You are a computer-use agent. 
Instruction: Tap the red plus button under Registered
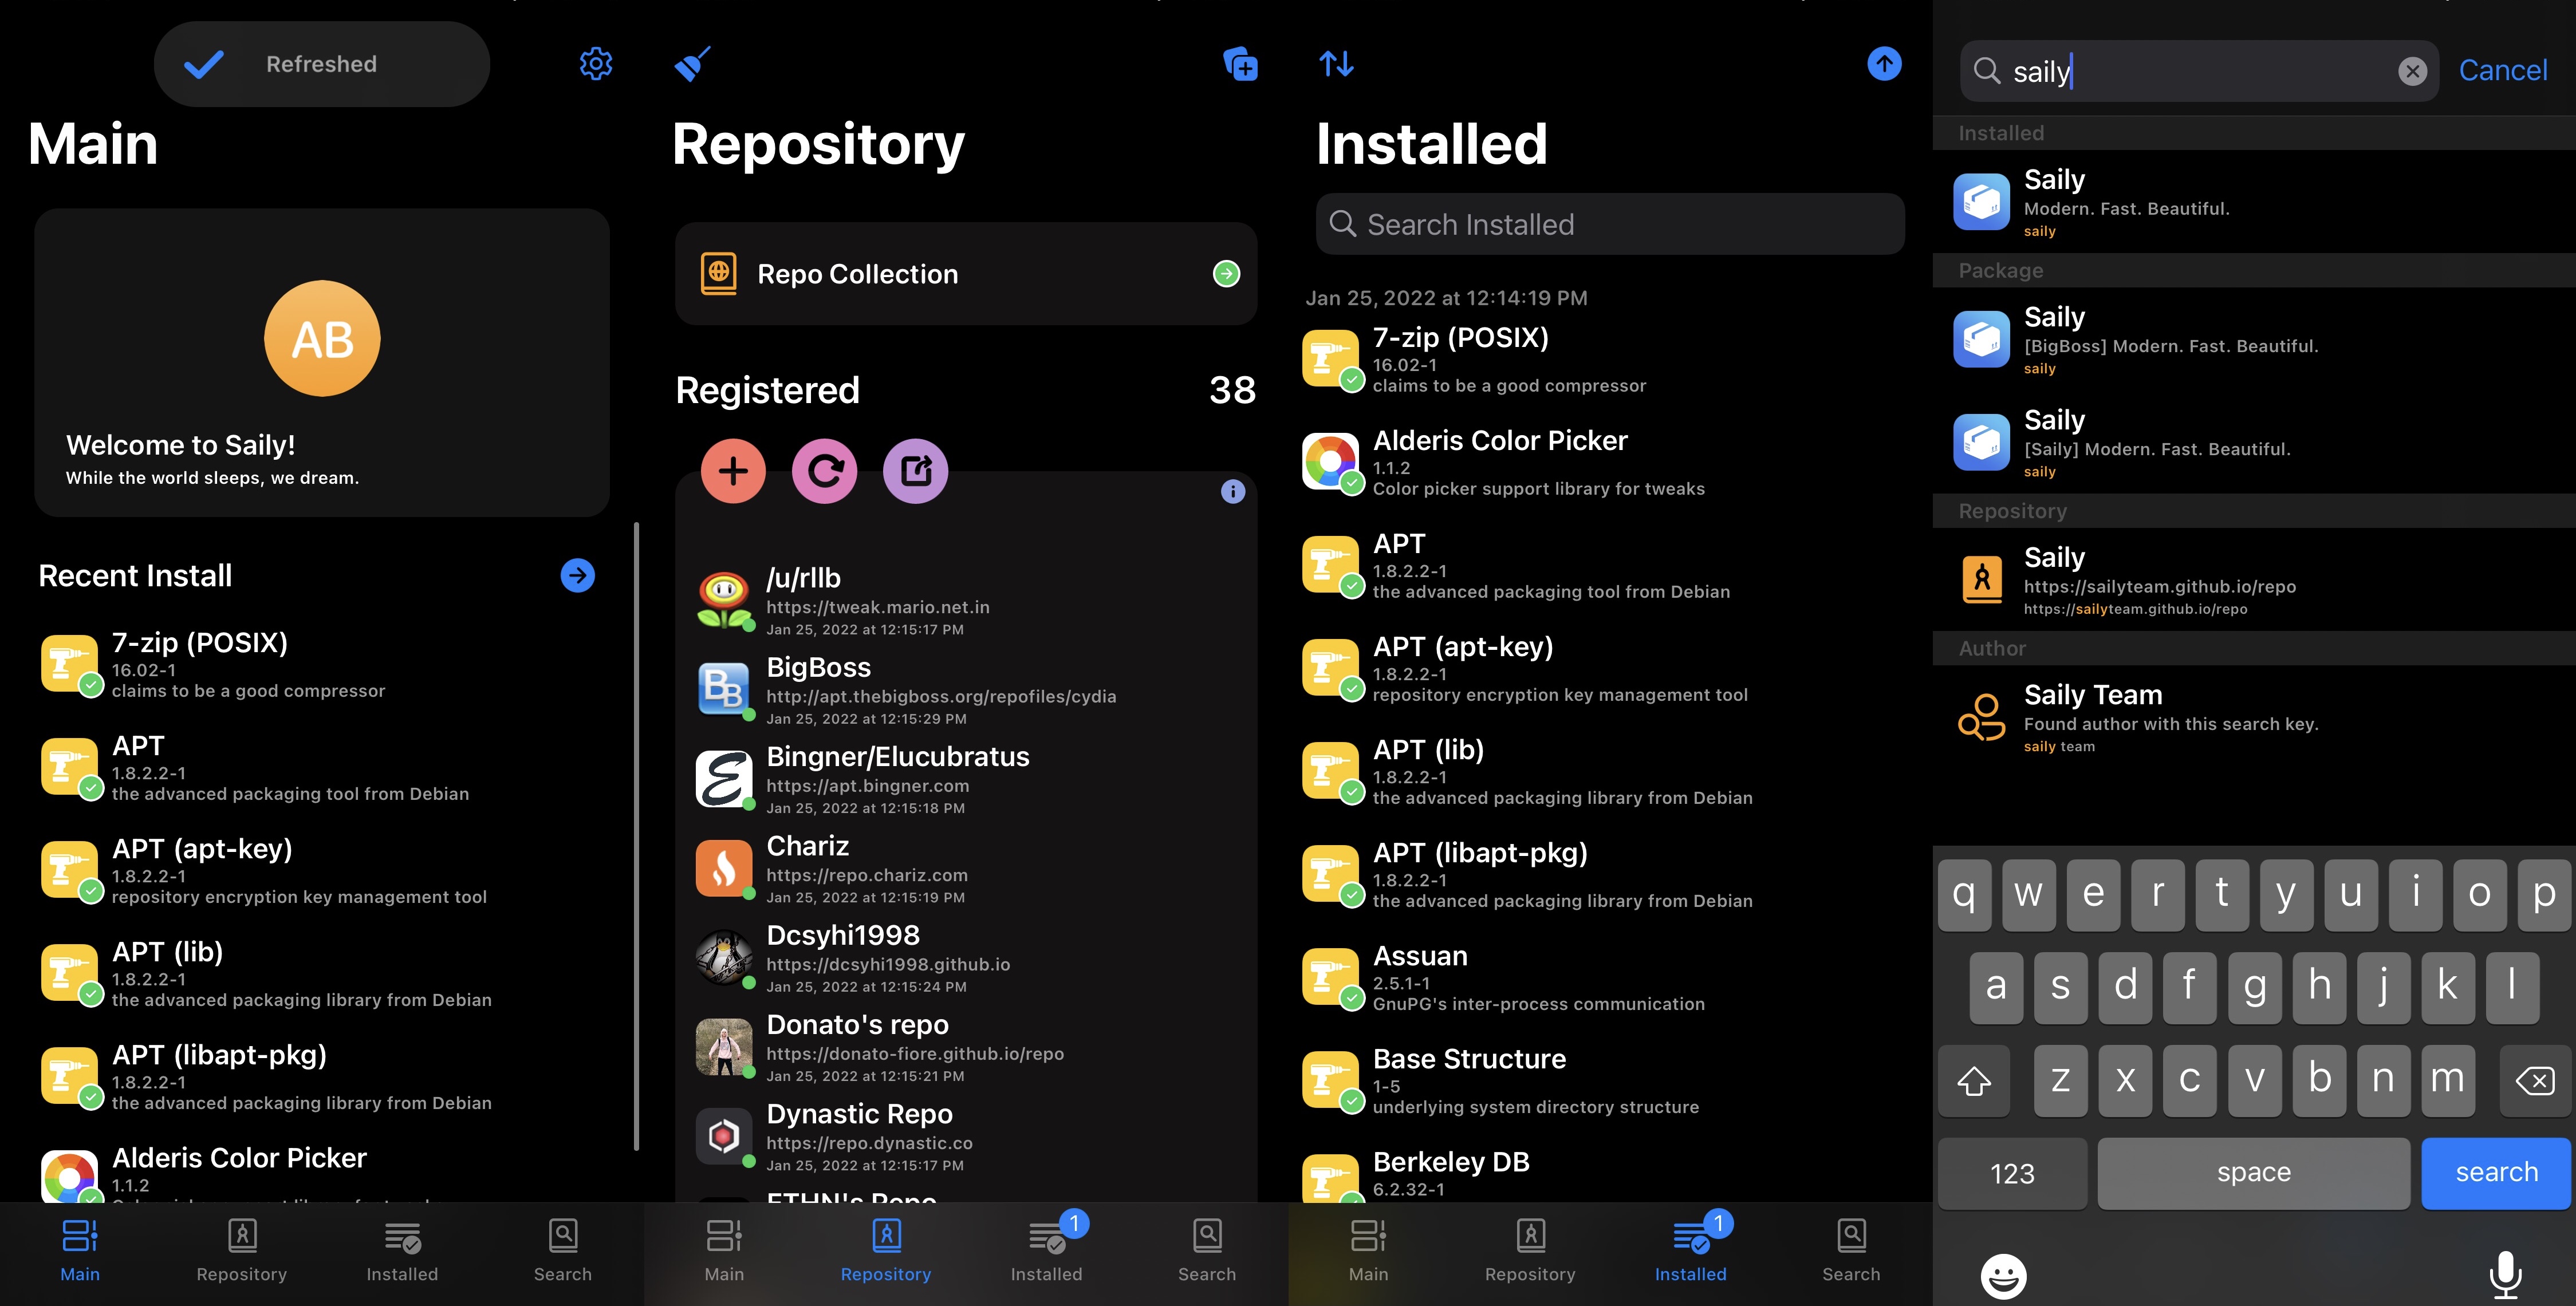coord(733,471)
